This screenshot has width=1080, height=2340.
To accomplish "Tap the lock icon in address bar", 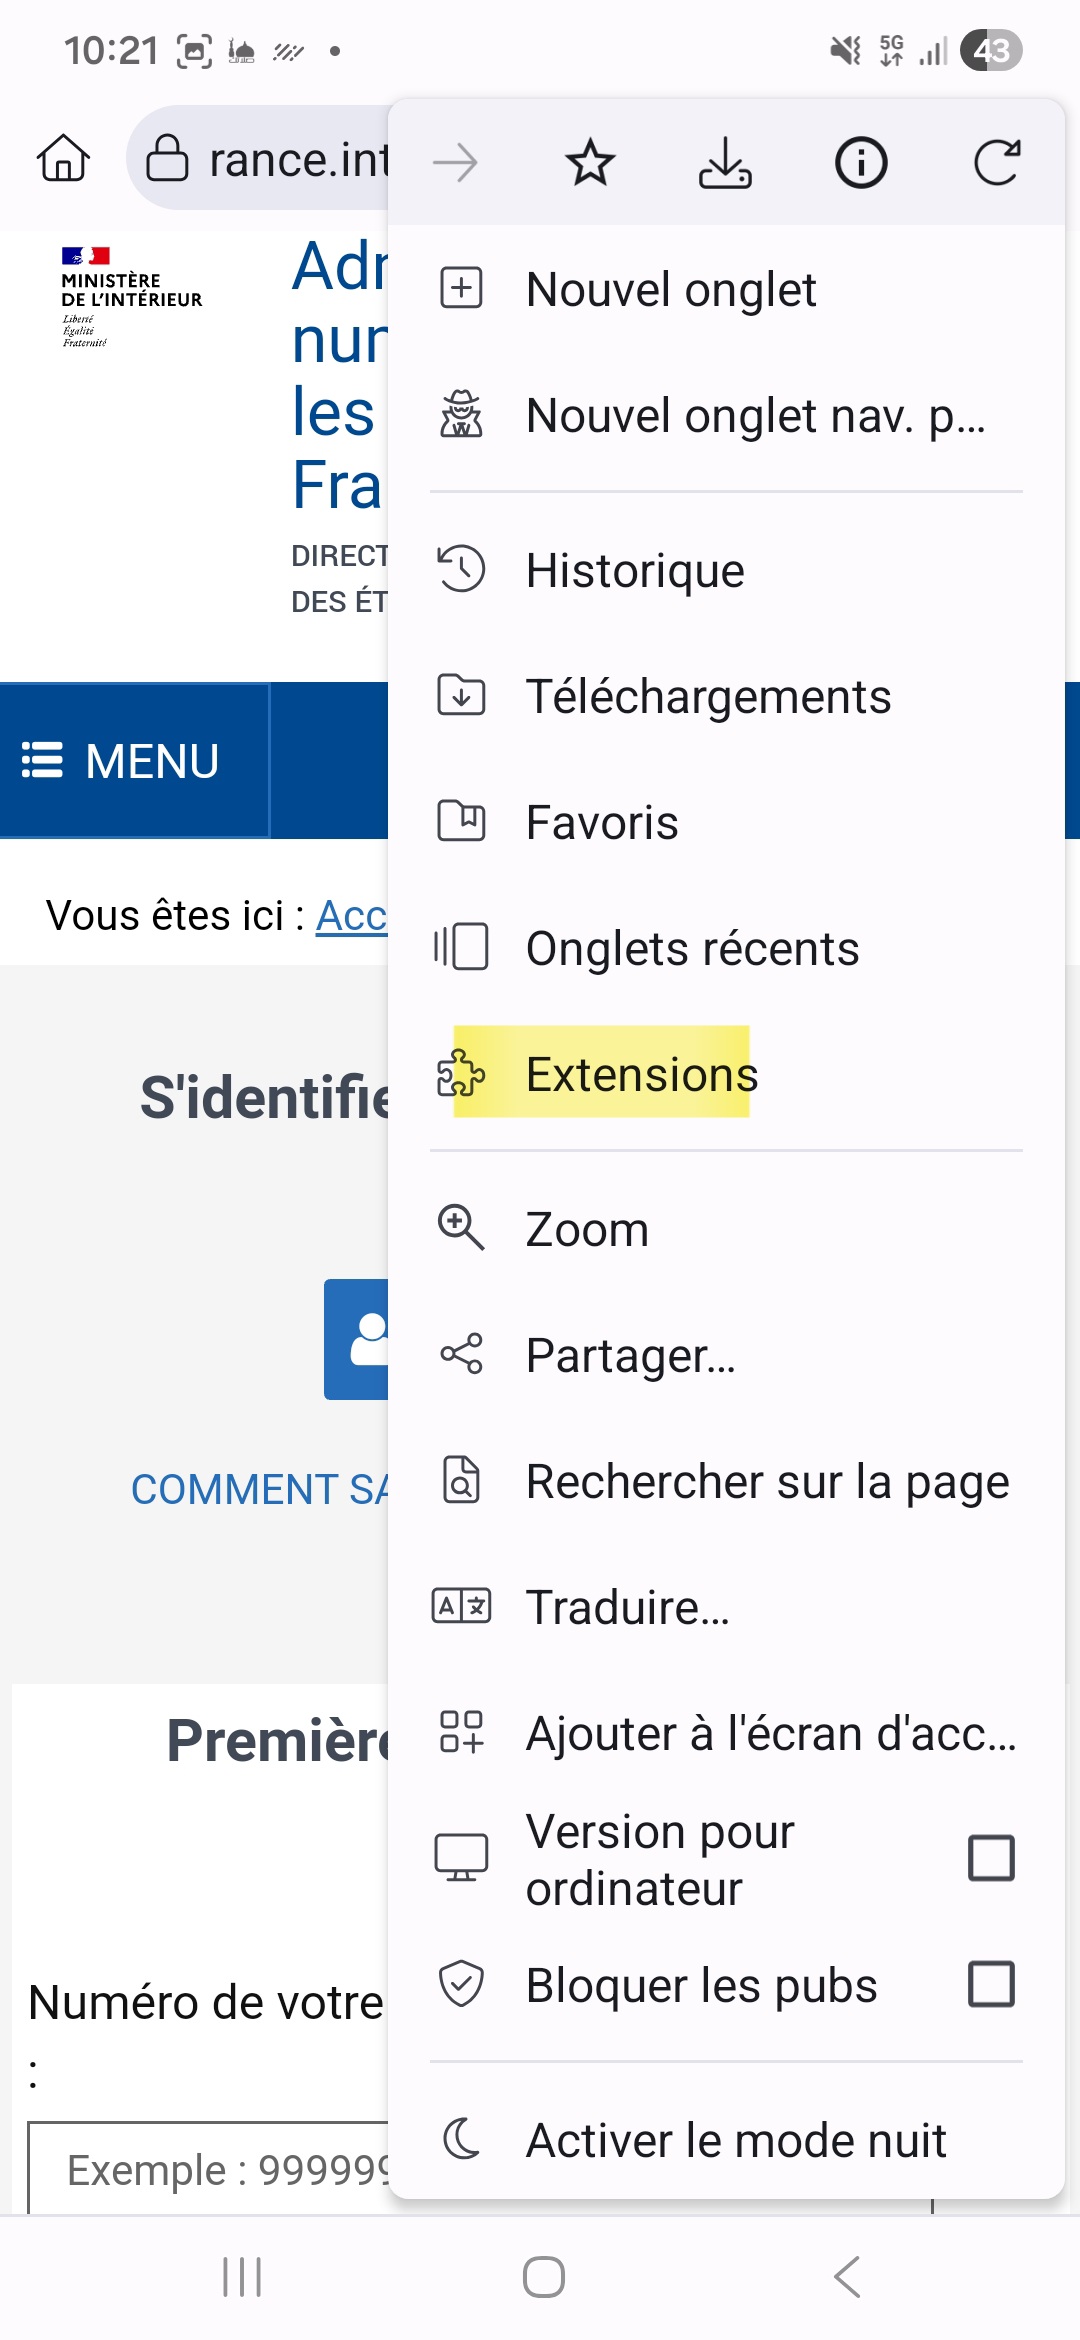I will [x=167, y=158].
